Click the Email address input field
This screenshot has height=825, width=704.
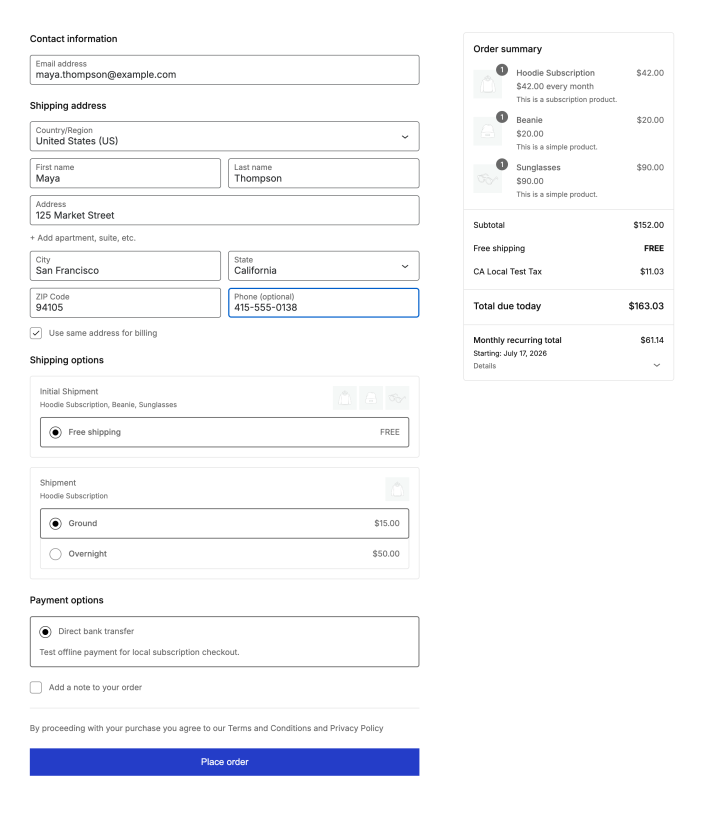pyautogui.click(x=225, y=70)
